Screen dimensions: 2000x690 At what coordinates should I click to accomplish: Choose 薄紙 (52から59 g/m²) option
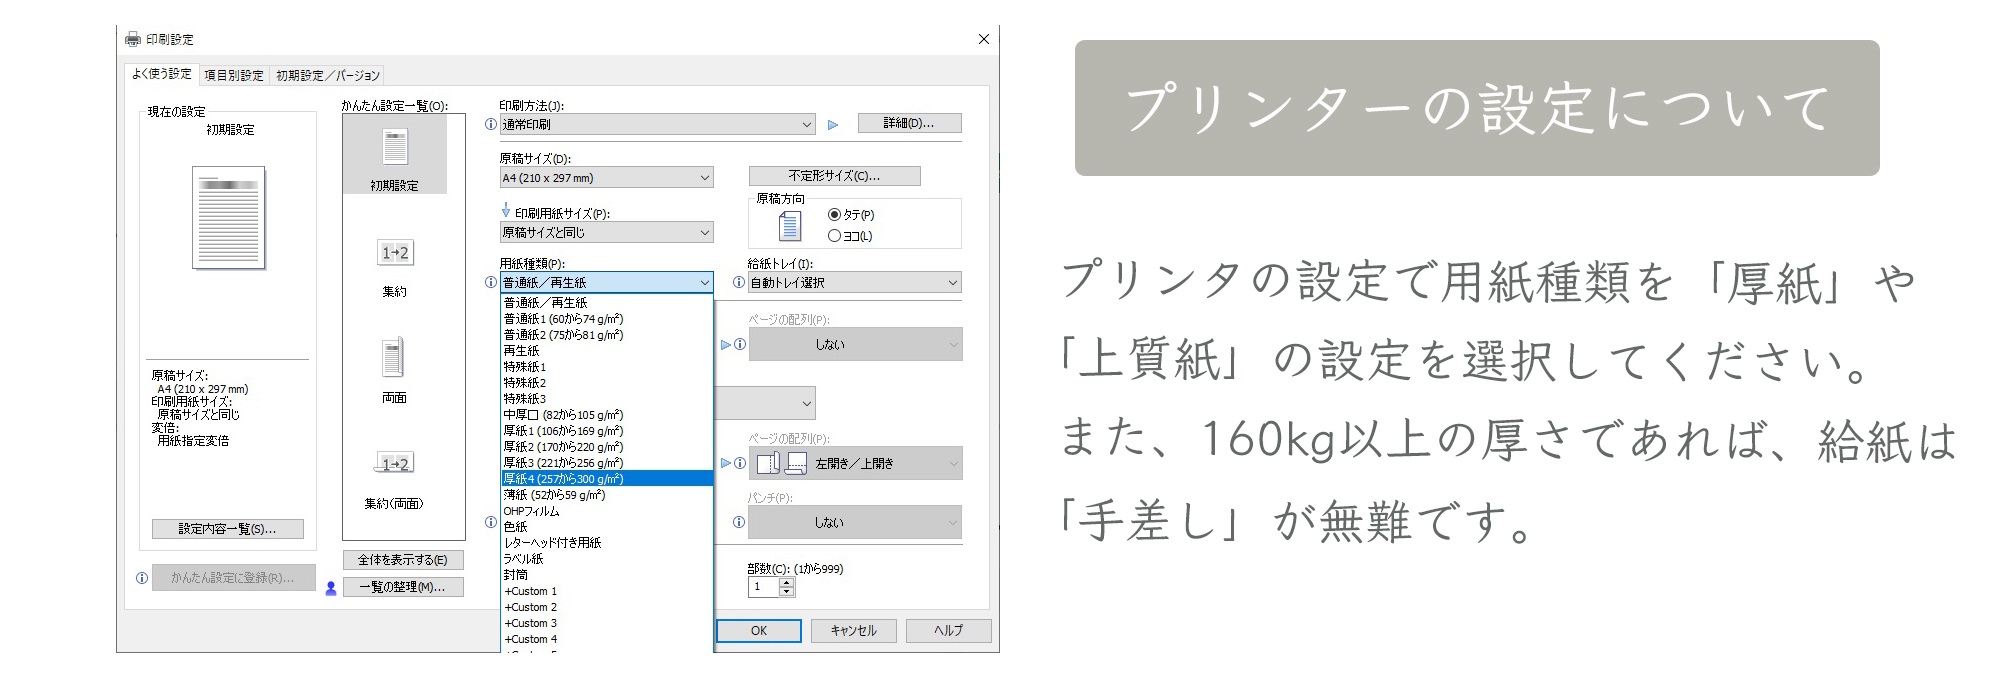tap(607, 495)
